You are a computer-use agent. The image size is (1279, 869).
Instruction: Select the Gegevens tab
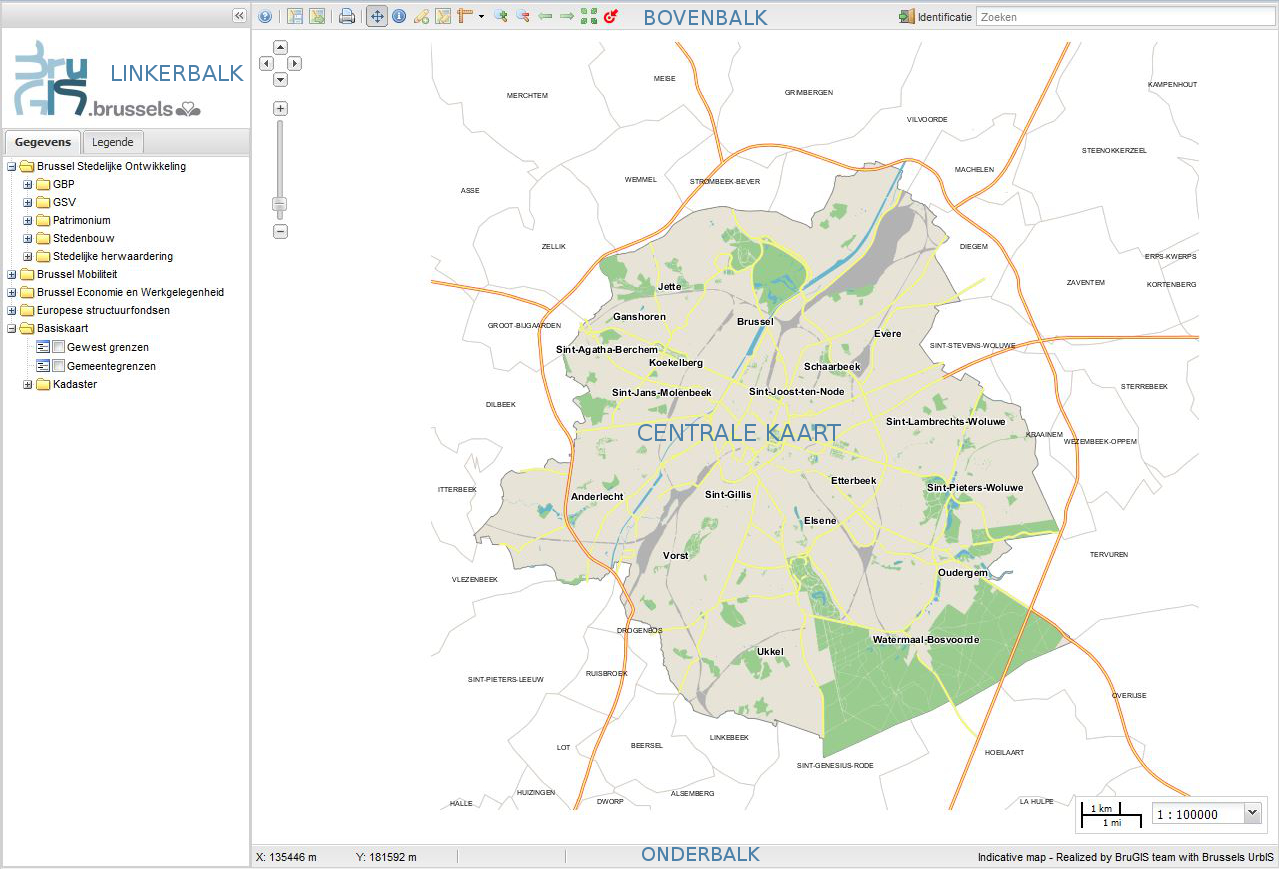pos(43,142)
